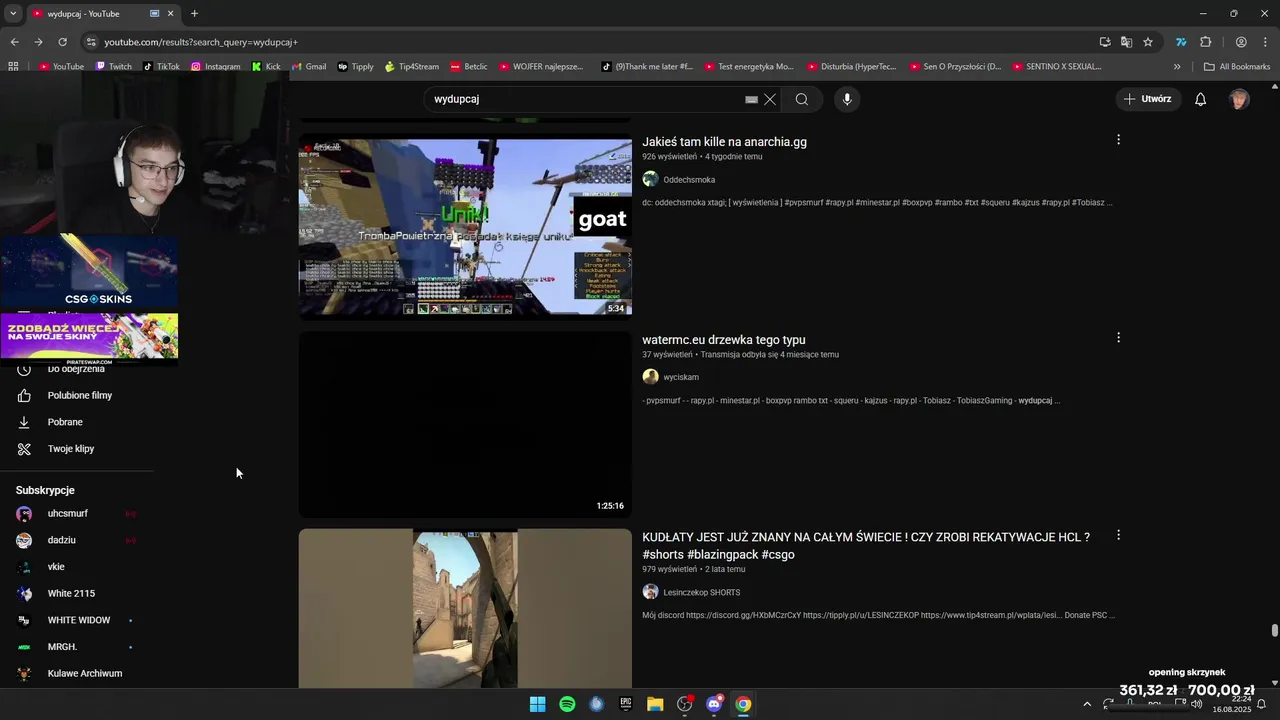Click the wyciskam channel avatar

click(650, 377)
